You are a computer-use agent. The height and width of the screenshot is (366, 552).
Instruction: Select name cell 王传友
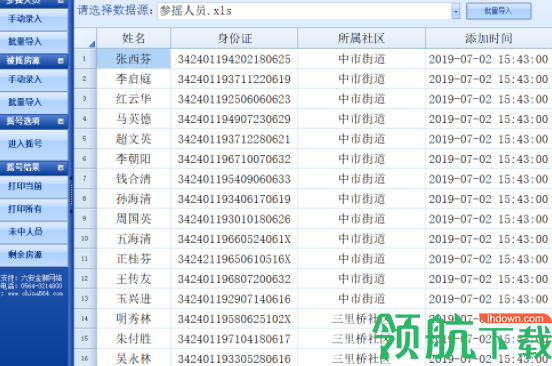[134, 279]
